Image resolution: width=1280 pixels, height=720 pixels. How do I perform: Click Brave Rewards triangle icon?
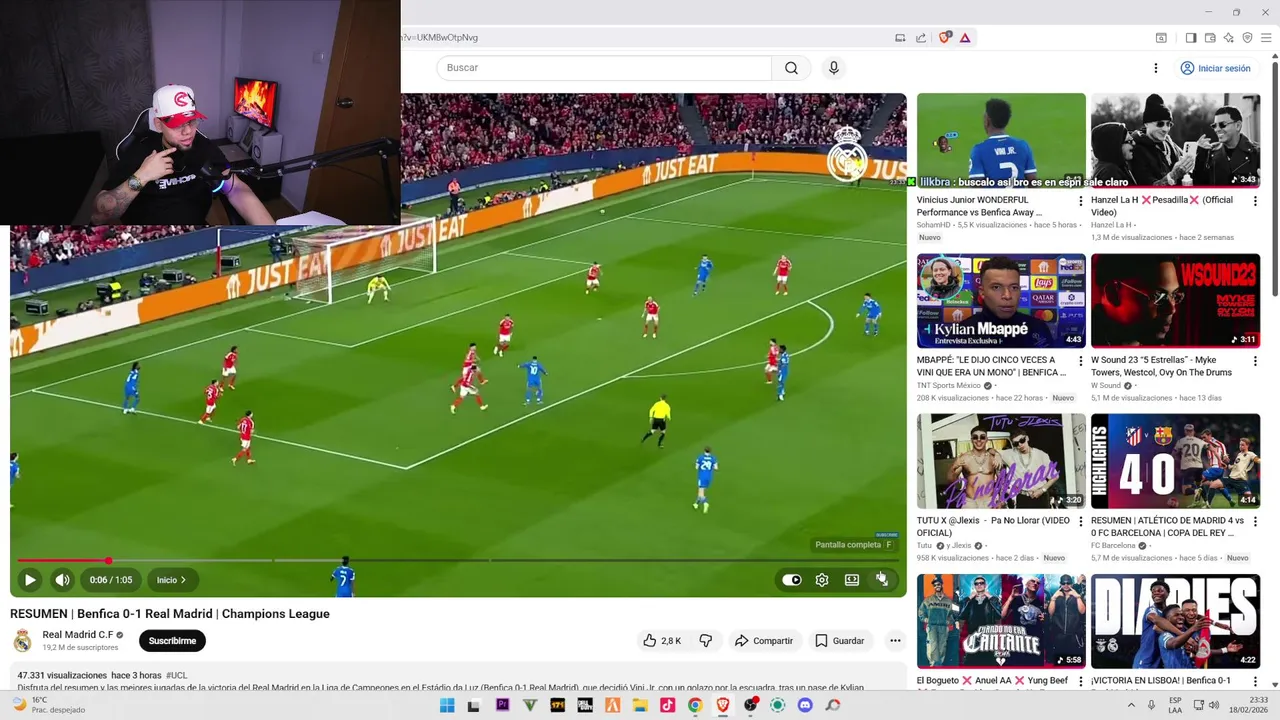coord(965,38)
